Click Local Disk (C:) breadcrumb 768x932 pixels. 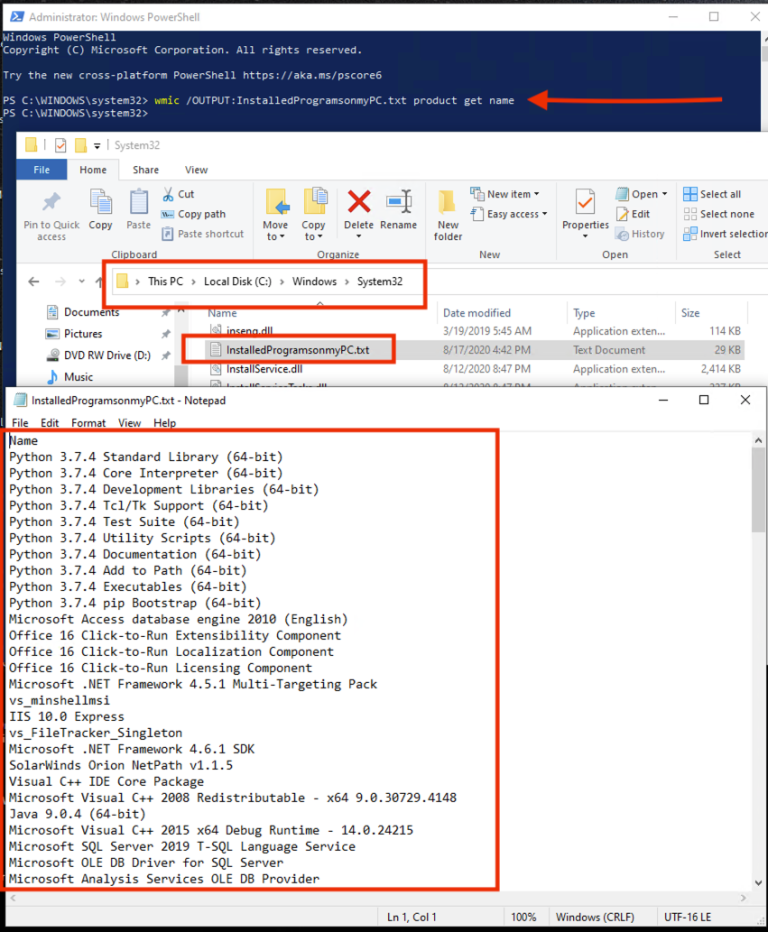pos(238,281)
